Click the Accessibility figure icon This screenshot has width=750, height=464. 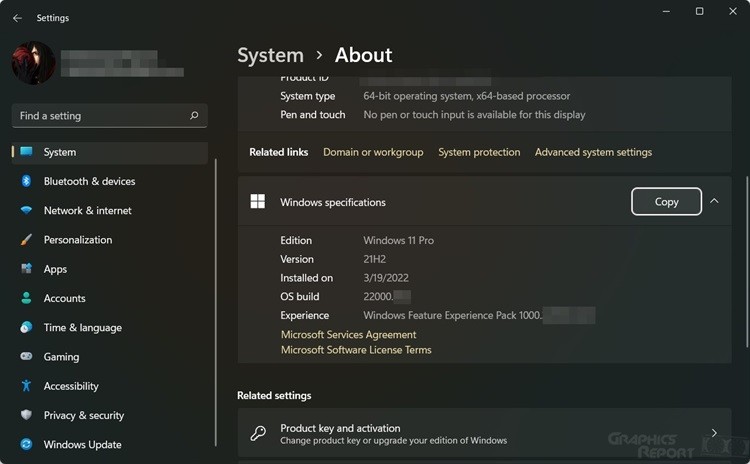tap(26, 386)
